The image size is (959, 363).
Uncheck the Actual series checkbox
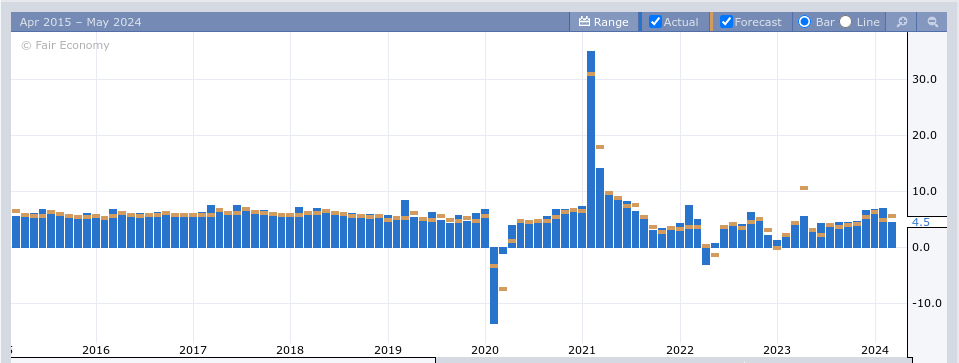click(x=655, y=22)
